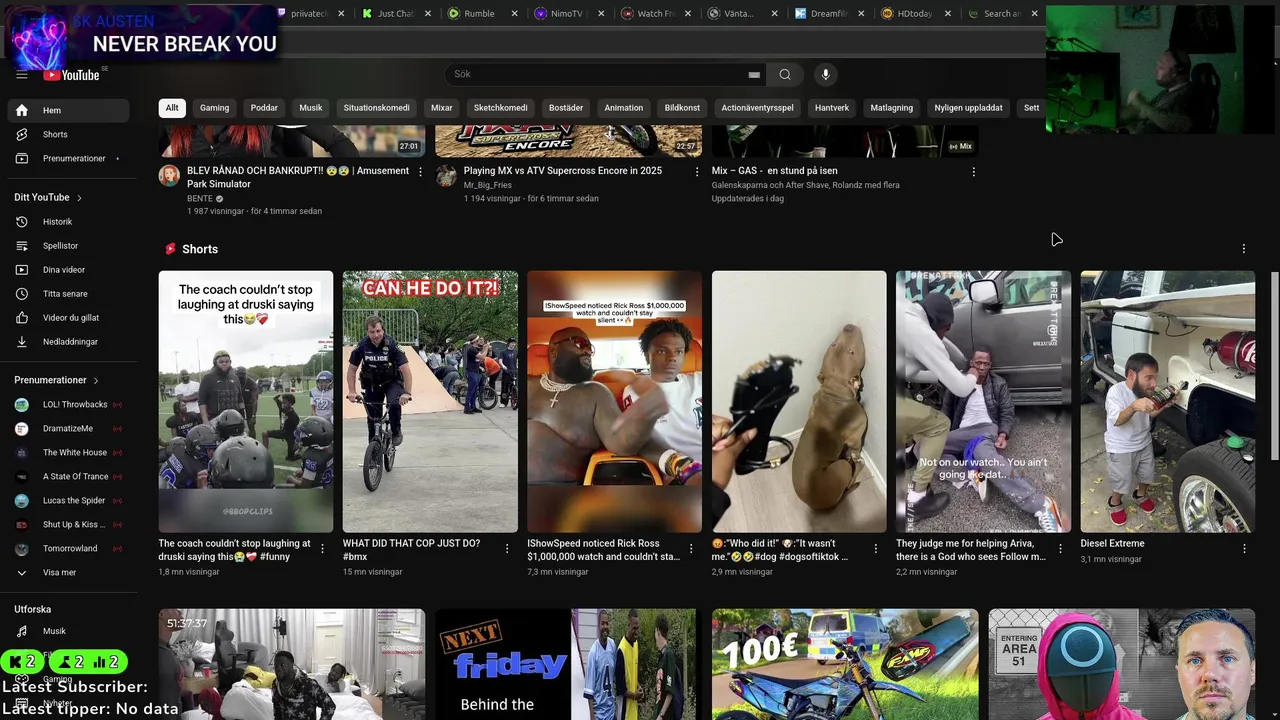
Task: Select the Situationskomedi filter chip
Action: click(x=376, y=108)
